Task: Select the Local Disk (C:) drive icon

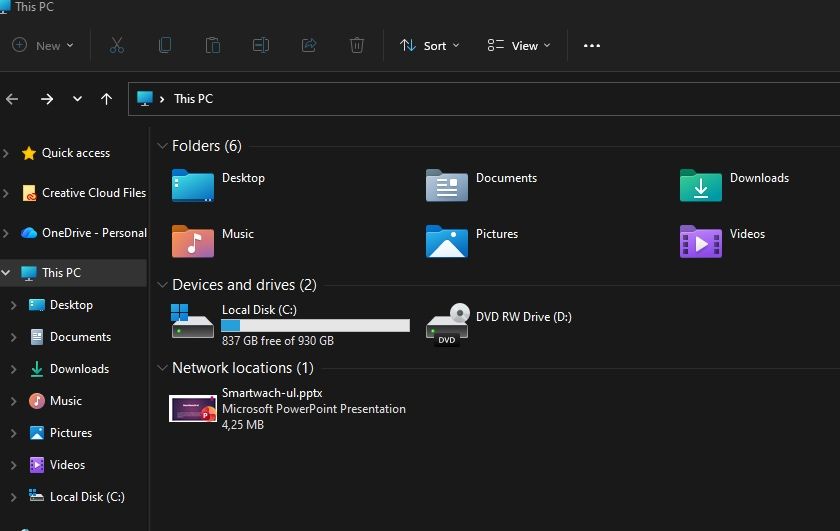Action: click(192, 321)
